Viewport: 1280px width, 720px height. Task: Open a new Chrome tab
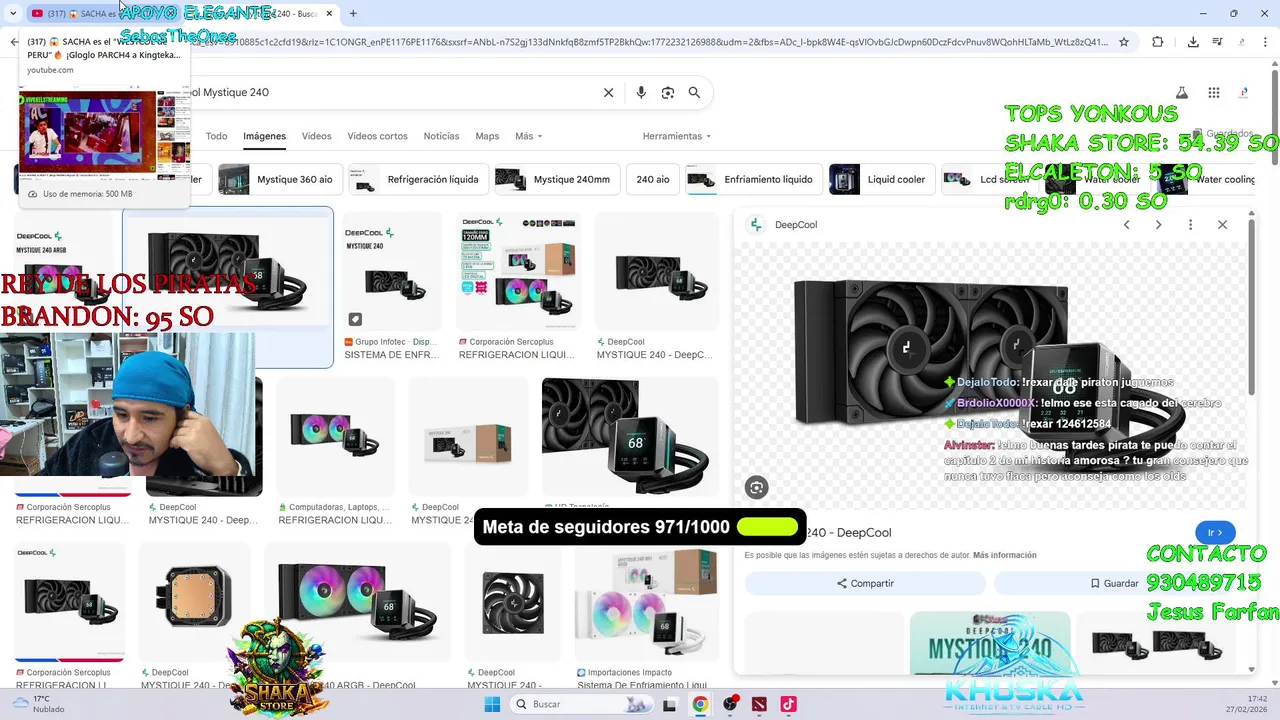coord(353,13)
